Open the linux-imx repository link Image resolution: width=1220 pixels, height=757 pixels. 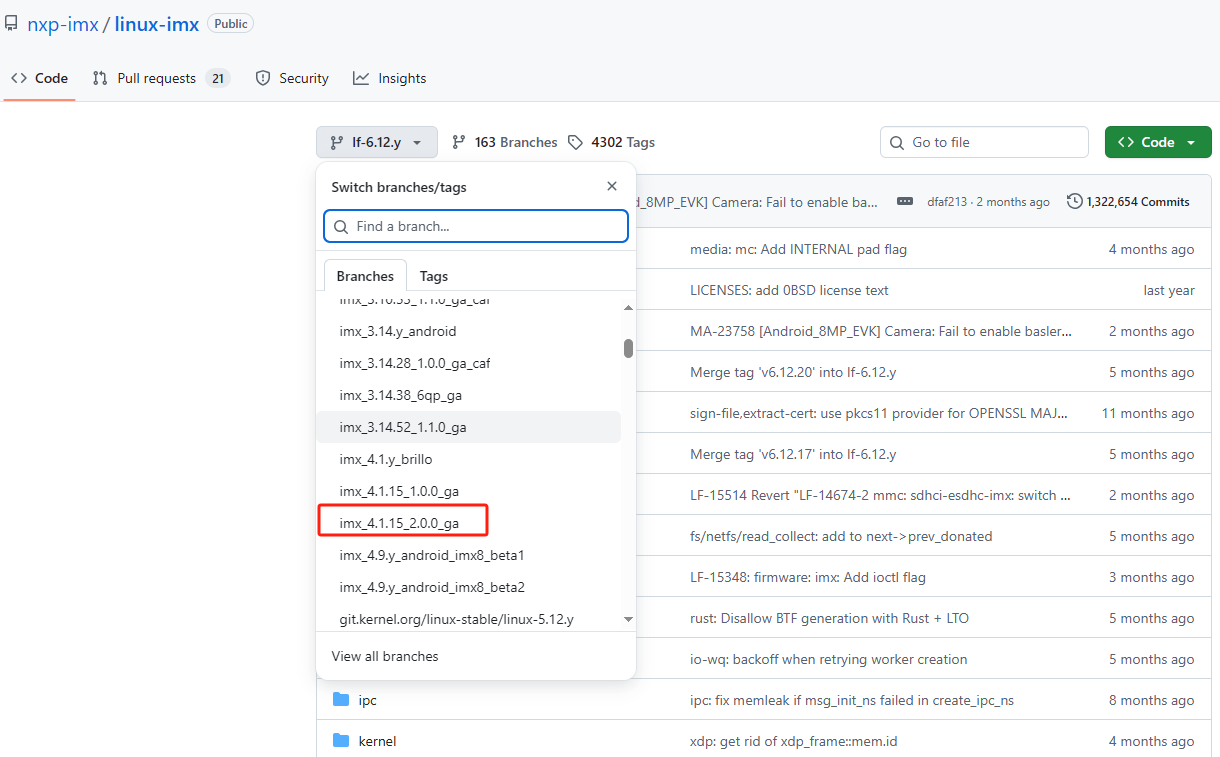click(157, 24)
